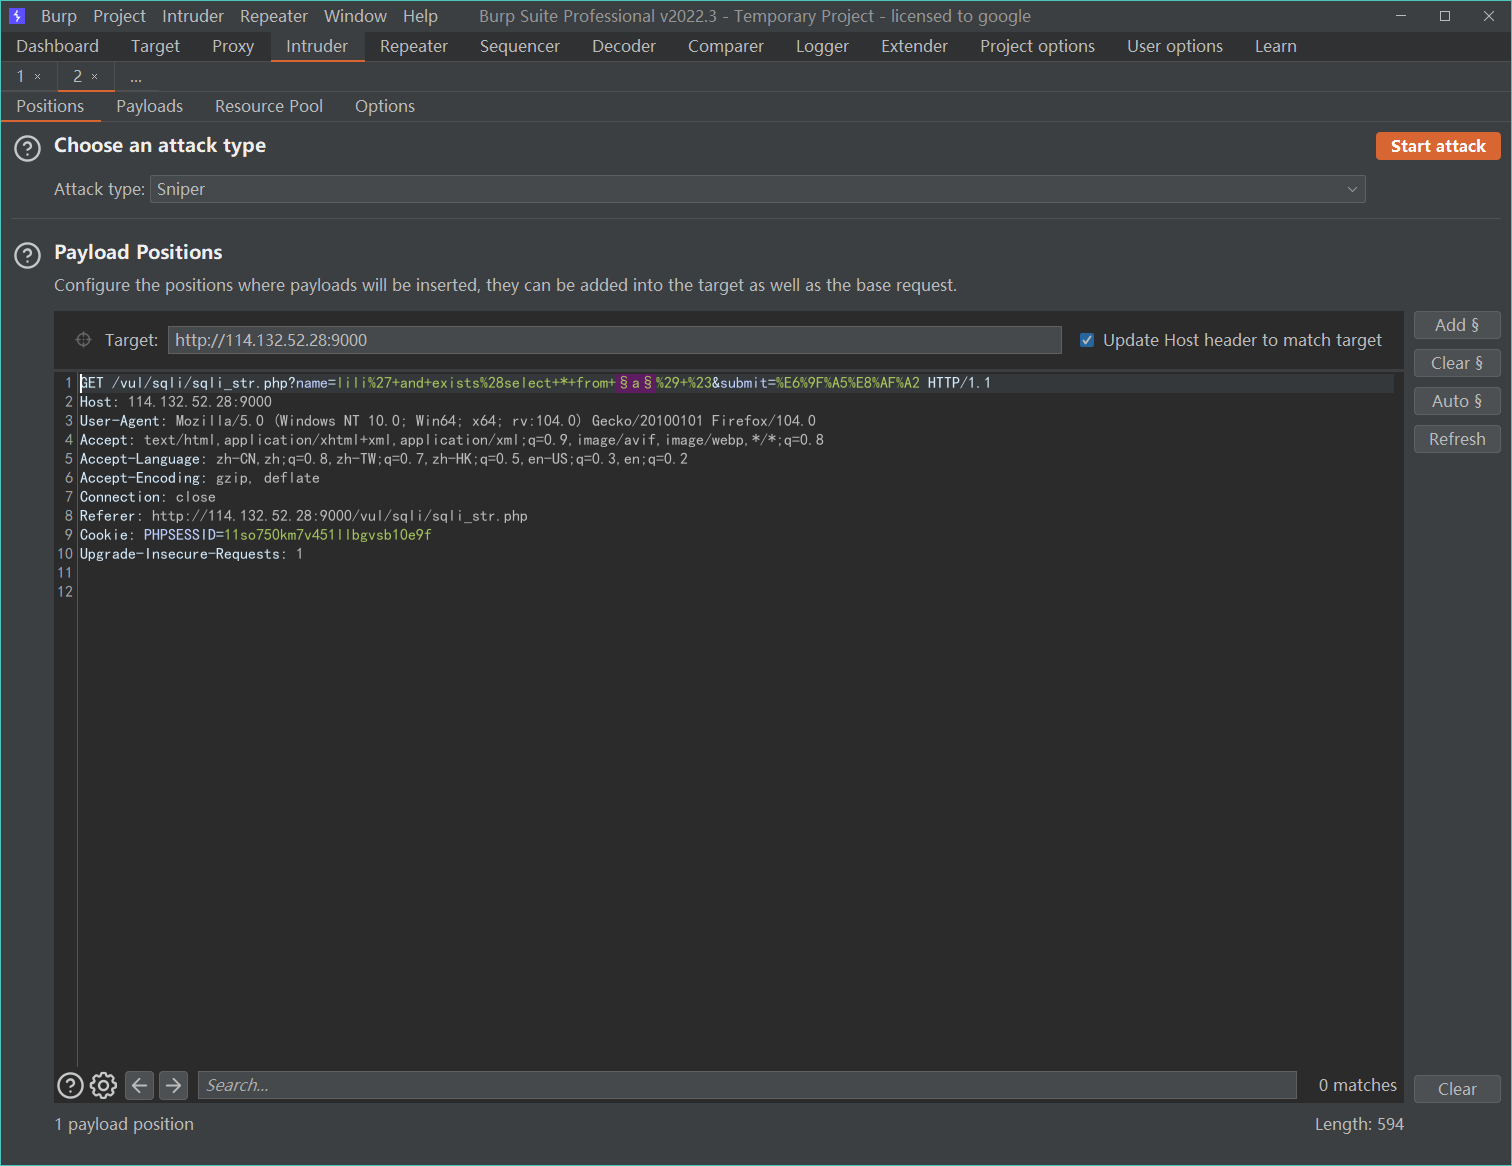Click the Start attack button
The width and height of the screenshot is (1512, 1166).
point(1438,146)
